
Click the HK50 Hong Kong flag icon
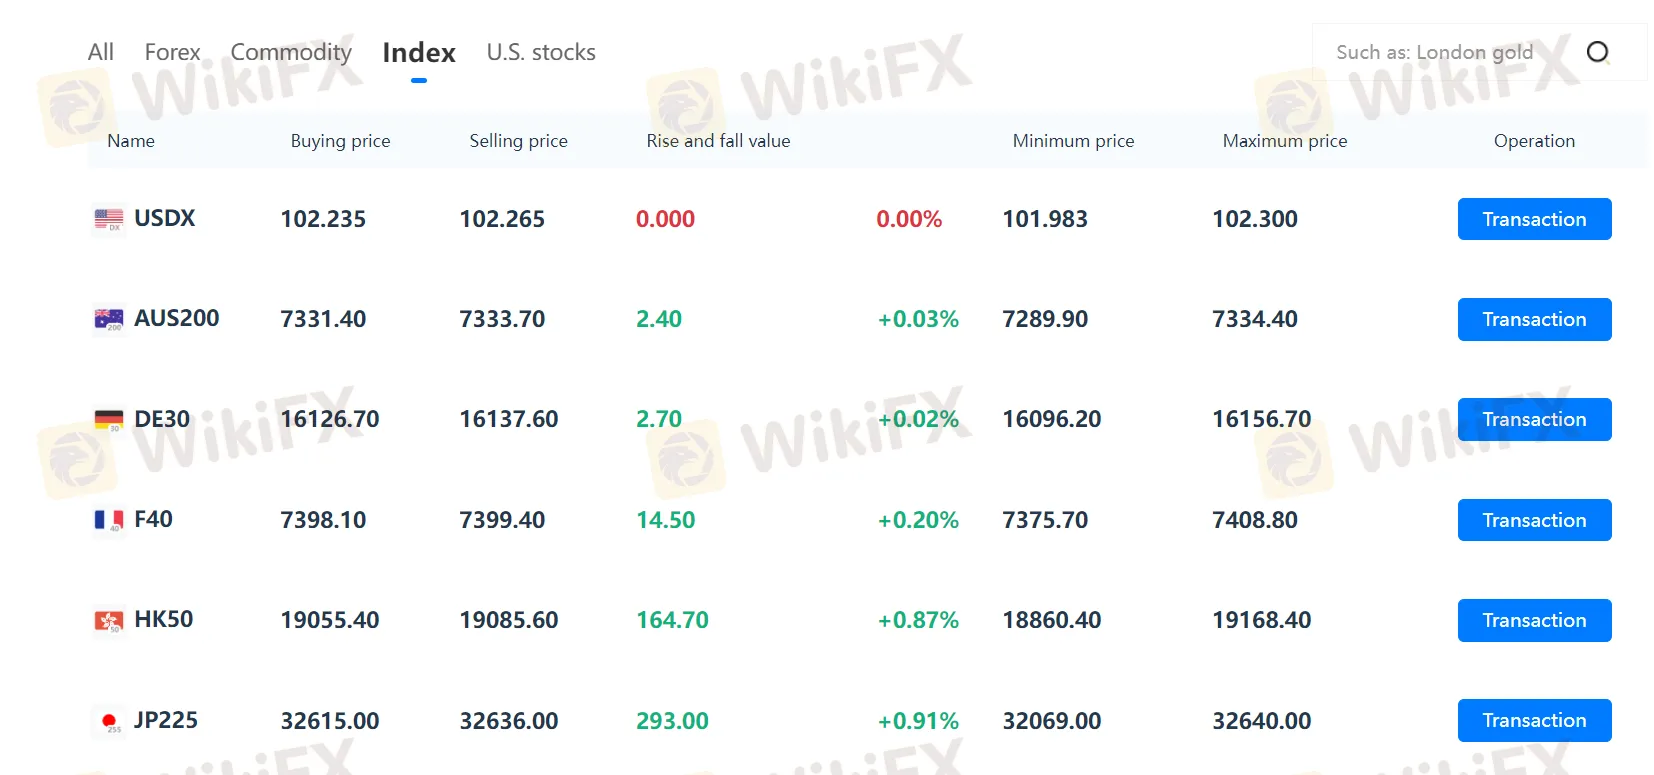point(108,621)
